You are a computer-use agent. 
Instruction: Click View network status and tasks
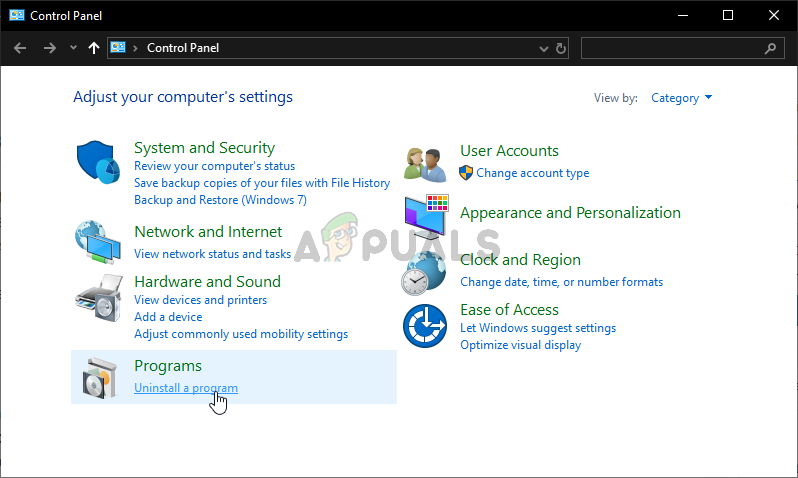coord(212,254)
